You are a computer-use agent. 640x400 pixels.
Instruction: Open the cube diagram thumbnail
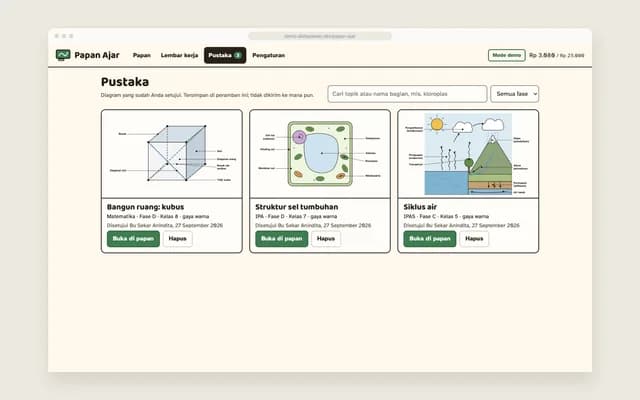(172, 154)
